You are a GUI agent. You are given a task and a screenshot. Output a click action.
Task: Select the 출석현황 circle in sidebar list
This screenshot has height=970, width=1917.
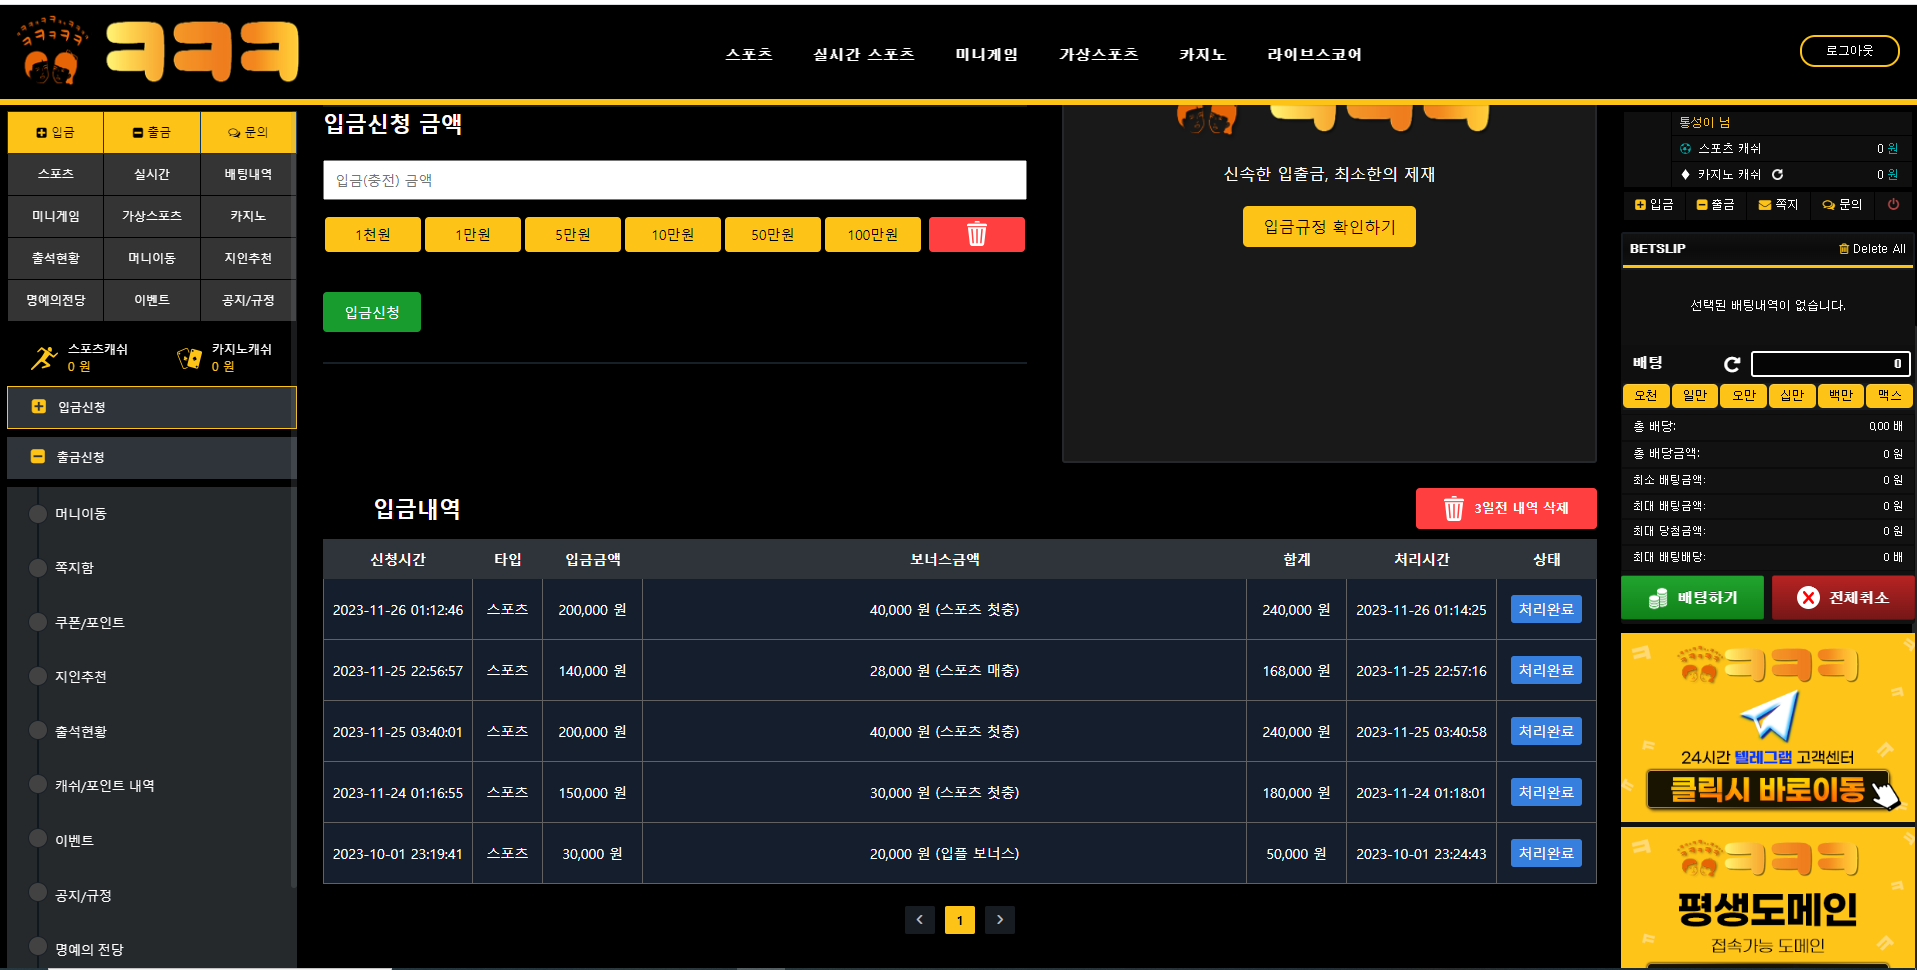click(x=38, y=731)
